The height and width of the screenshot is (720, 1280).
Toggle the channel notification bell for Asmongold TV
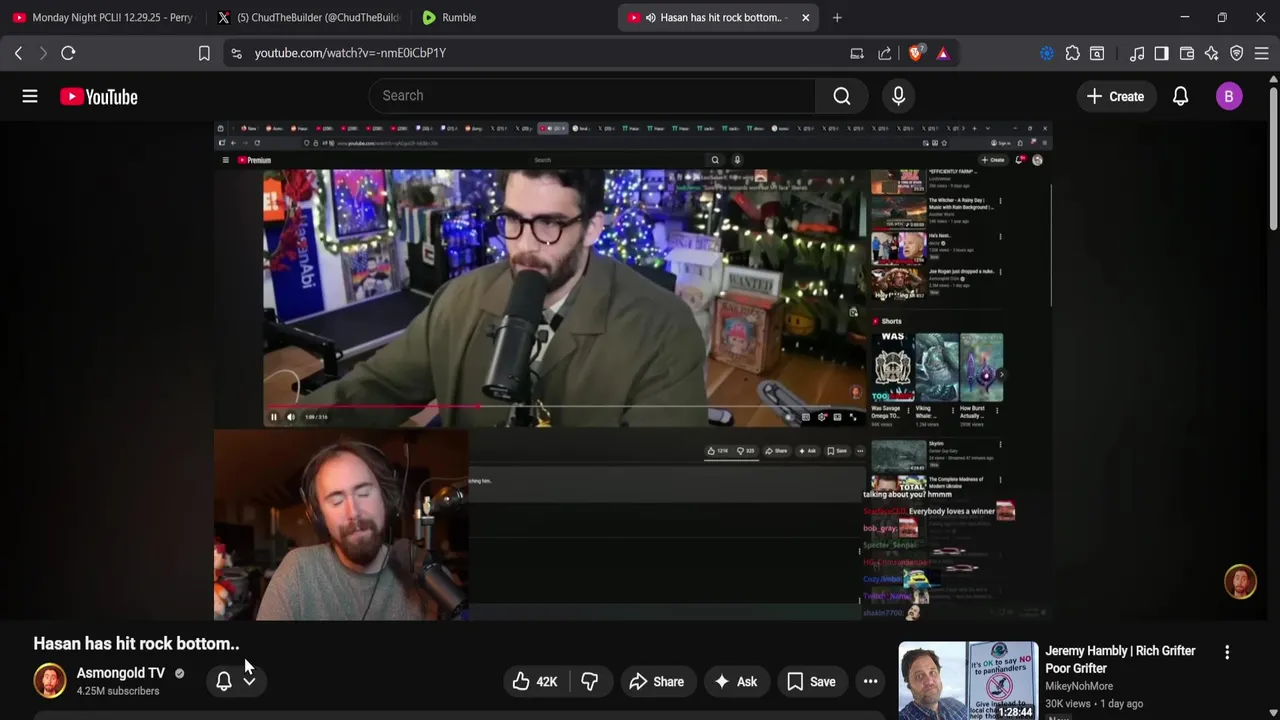coord(224,681)
